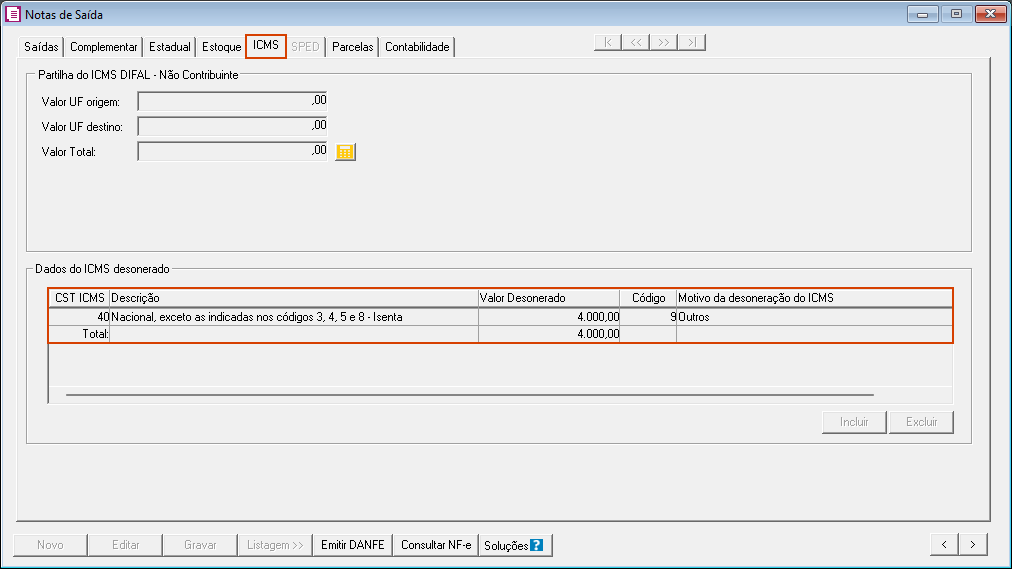Click the Emitir DANFE button
This screenshot has height=569, width=1012.
352,545
